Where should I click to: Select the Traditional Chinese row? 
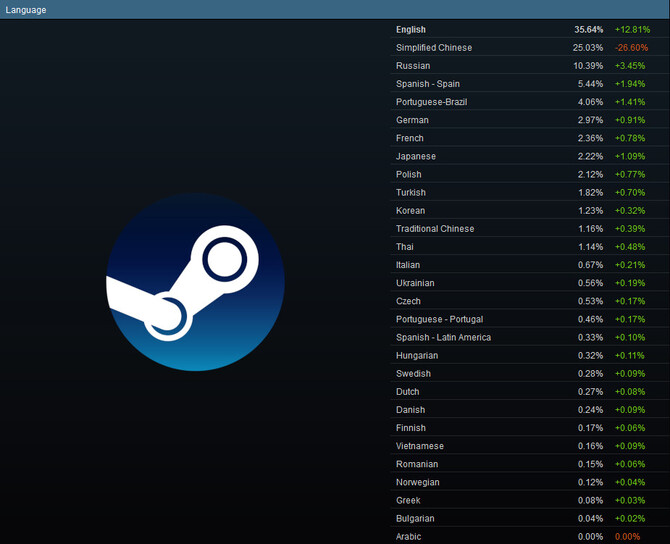tap(530, 229)
